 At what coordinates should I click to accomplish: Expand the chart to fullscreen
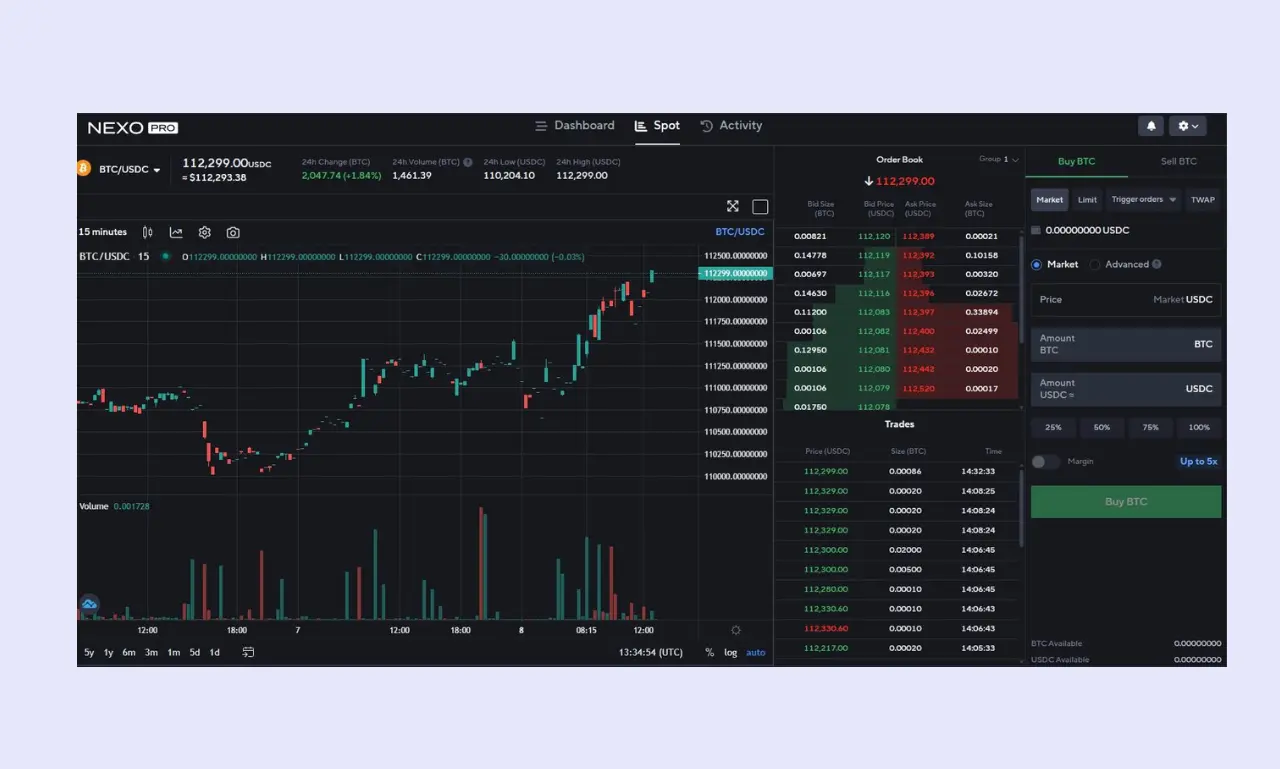point(733,206)
